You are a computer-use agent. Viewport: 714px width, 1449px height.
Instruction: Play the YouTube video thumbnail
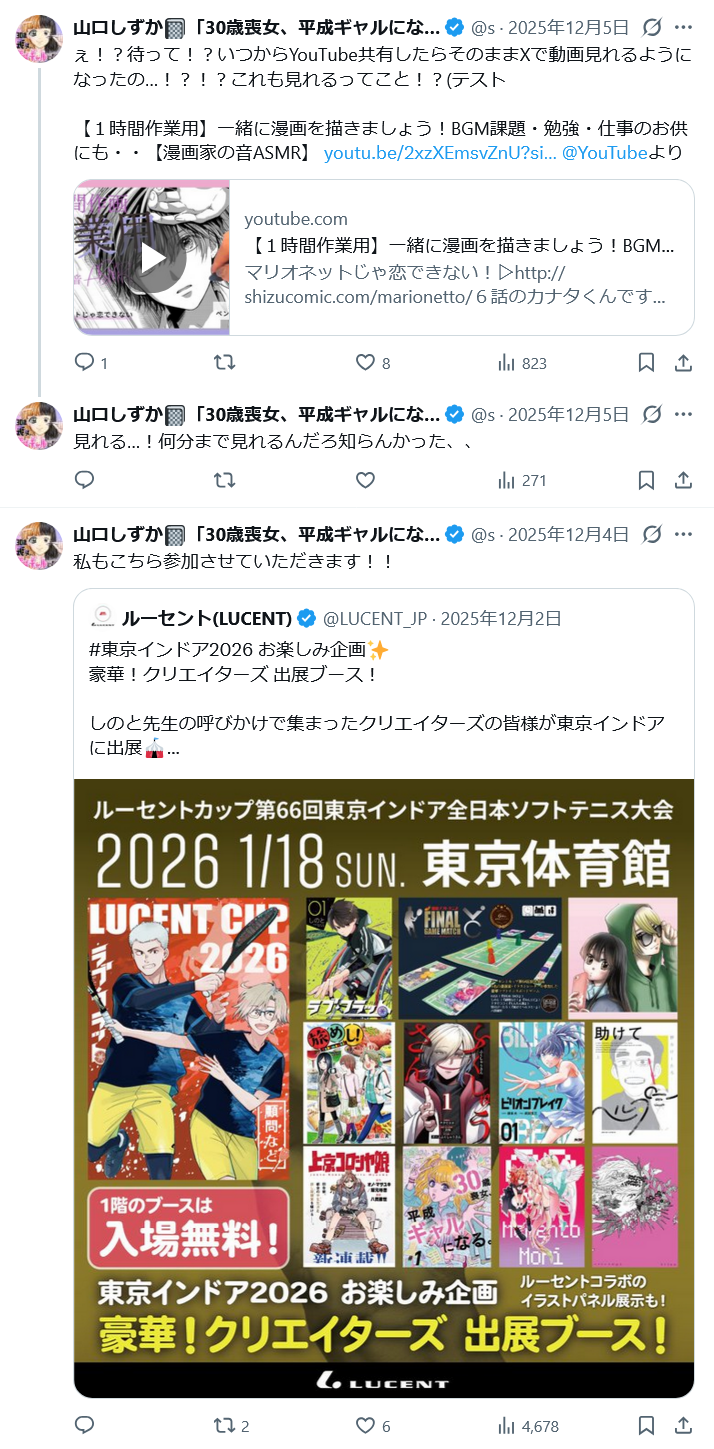(152, 258)
